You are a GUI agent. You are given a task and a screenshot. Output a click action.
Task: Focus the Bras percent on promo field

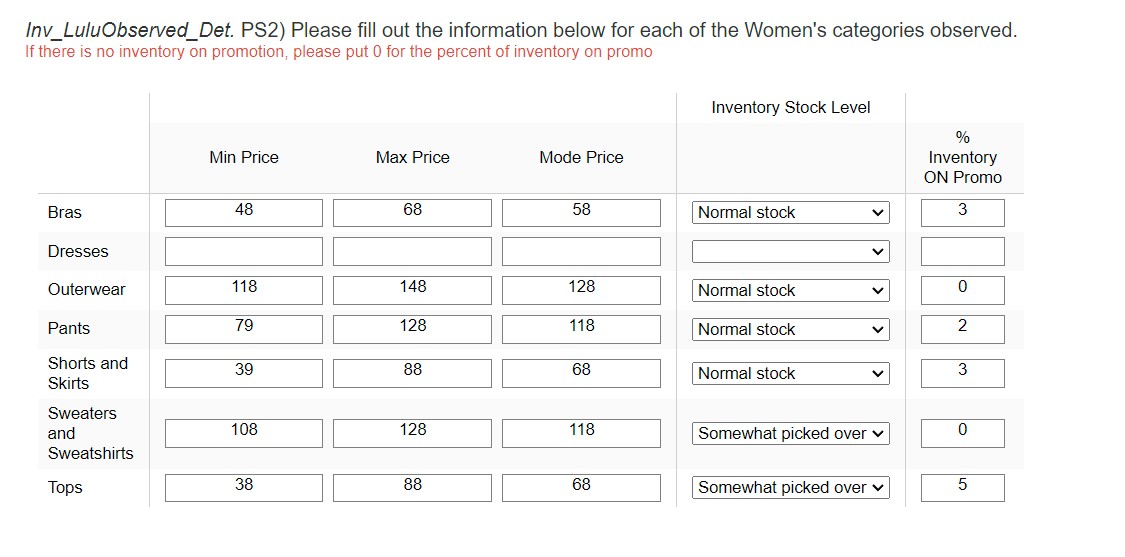(962, 212)
